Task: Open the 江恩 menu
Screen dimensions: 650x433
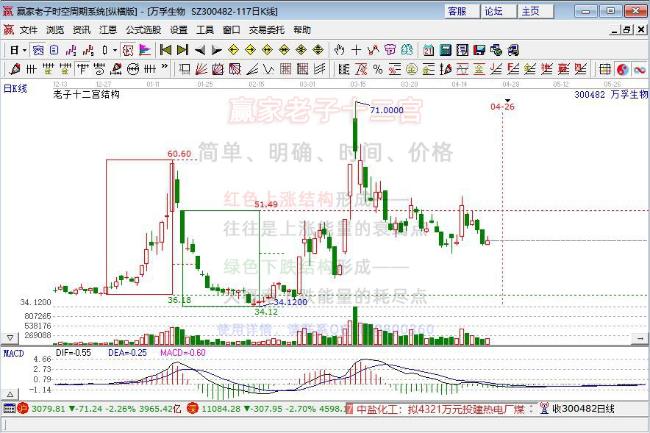Action: [108, 30]
